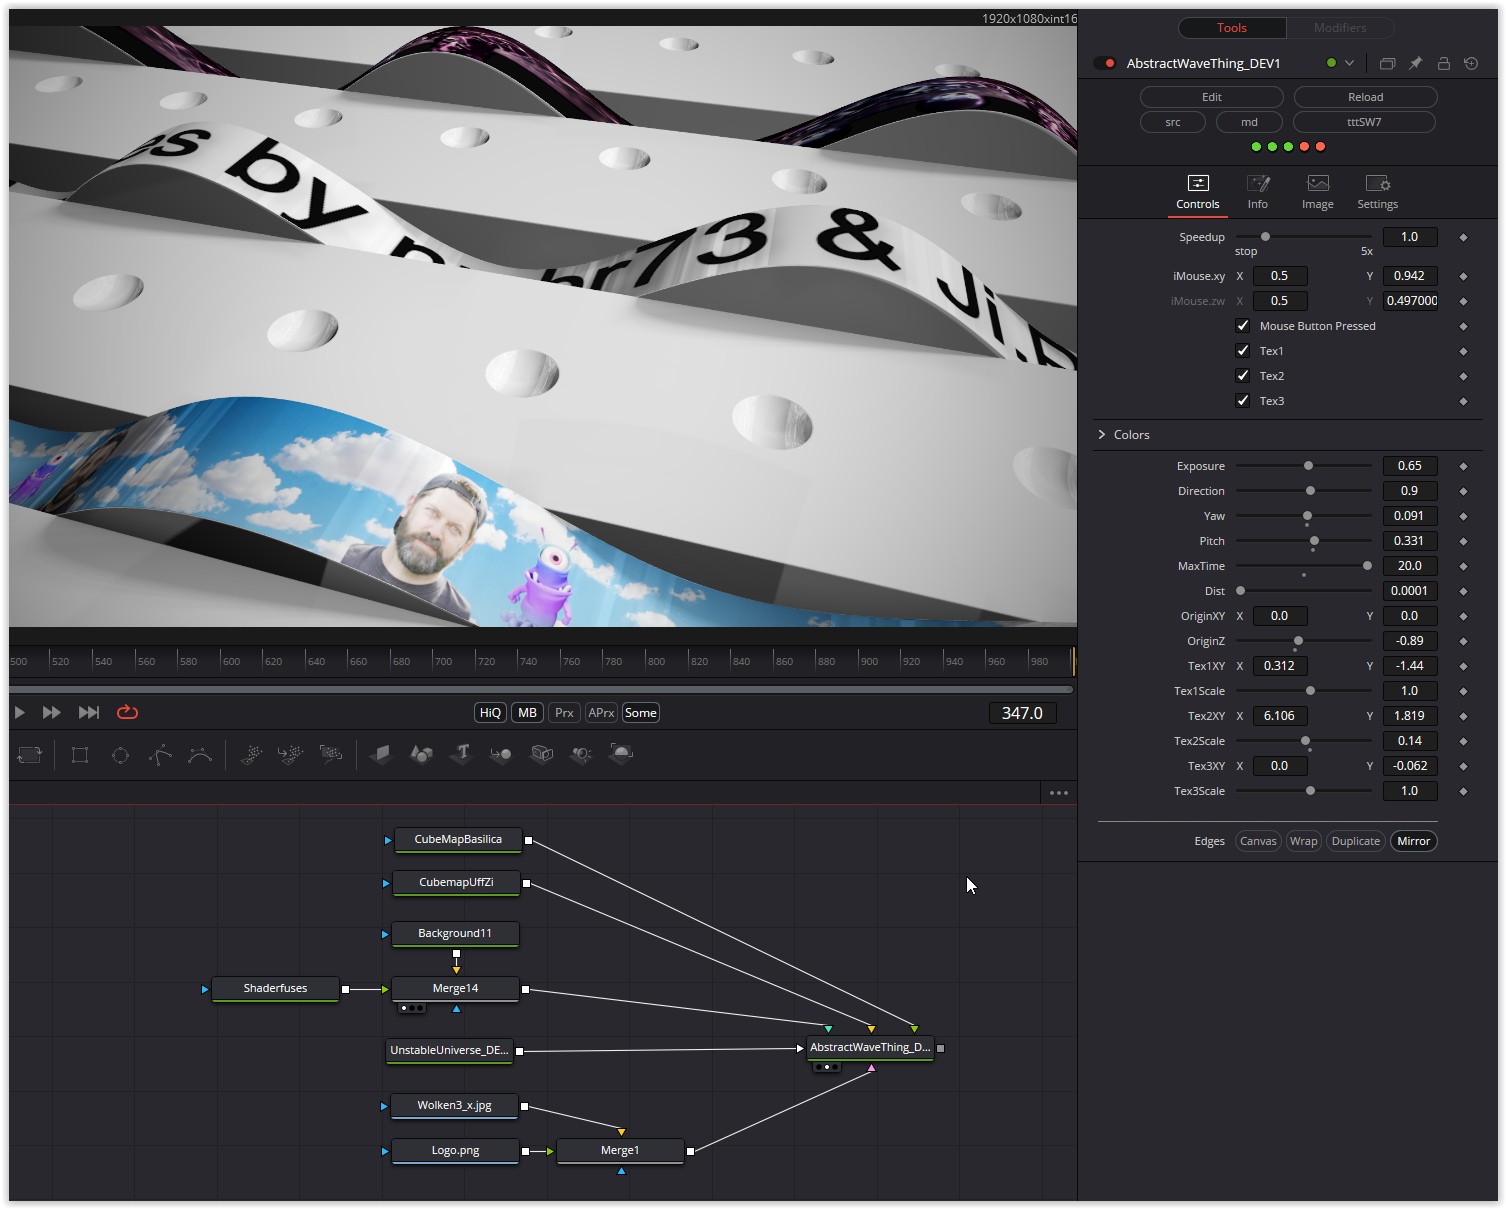
Task: Toggle the MB motion blur button
Action: tap(527, 713)
